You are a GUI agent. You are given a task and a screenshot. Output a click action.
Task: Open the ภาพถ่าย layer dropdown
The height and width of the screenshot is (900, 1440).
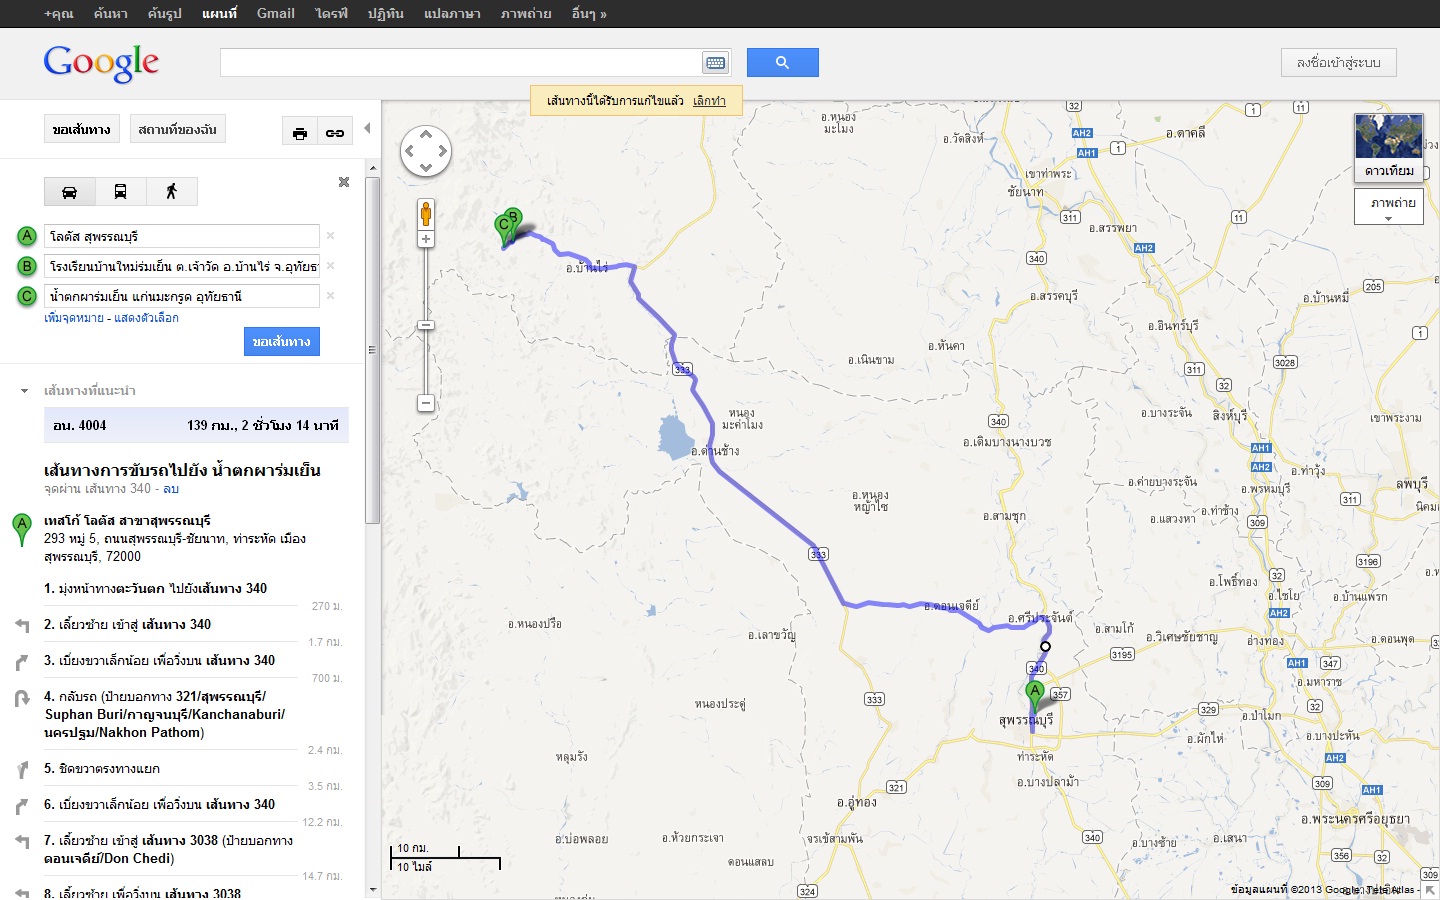click(1388, 207)
